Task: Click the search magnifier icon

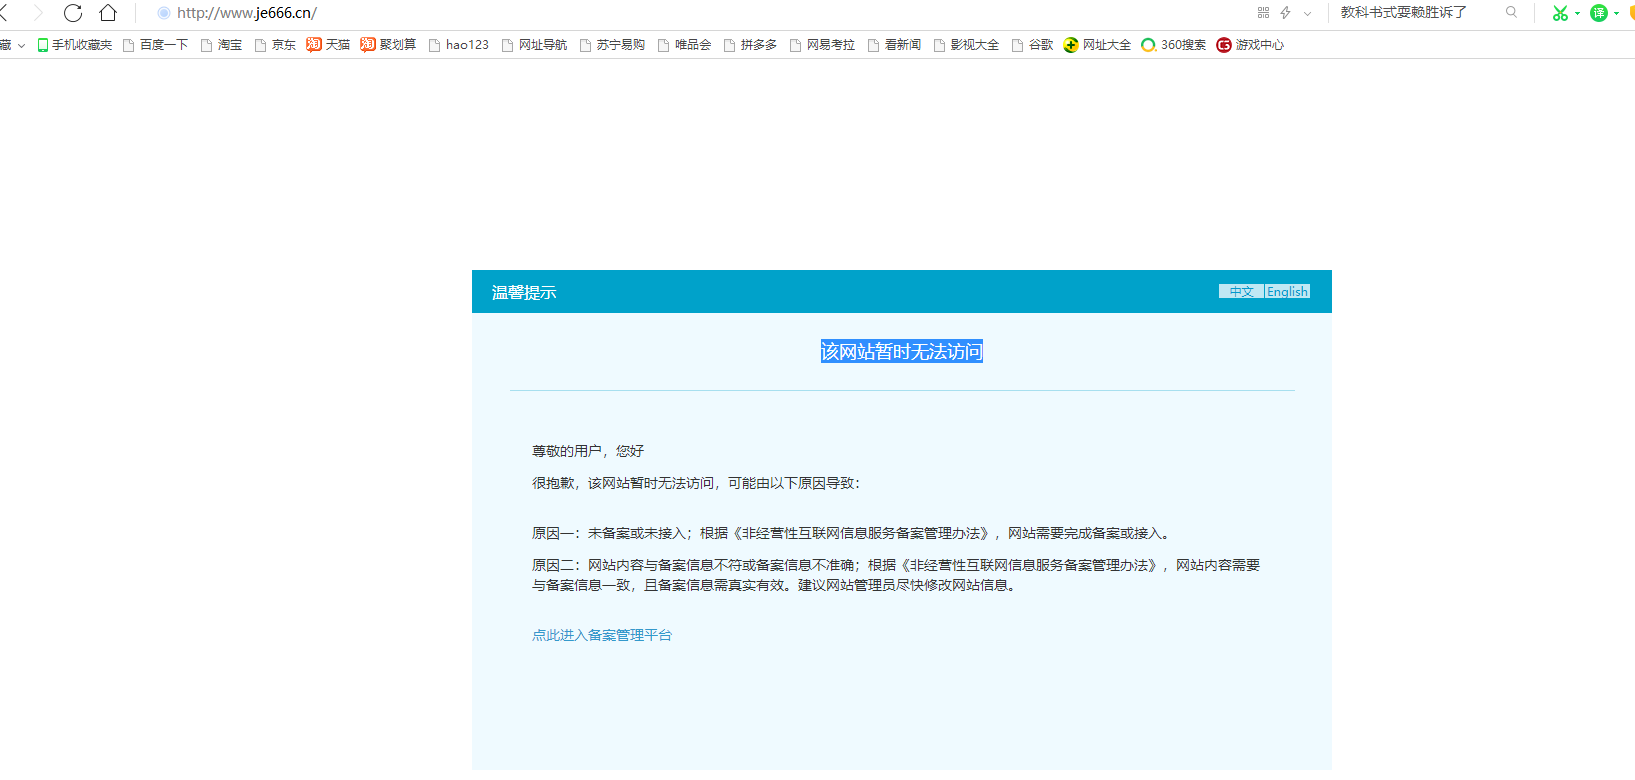Action: pos(1511,13)
